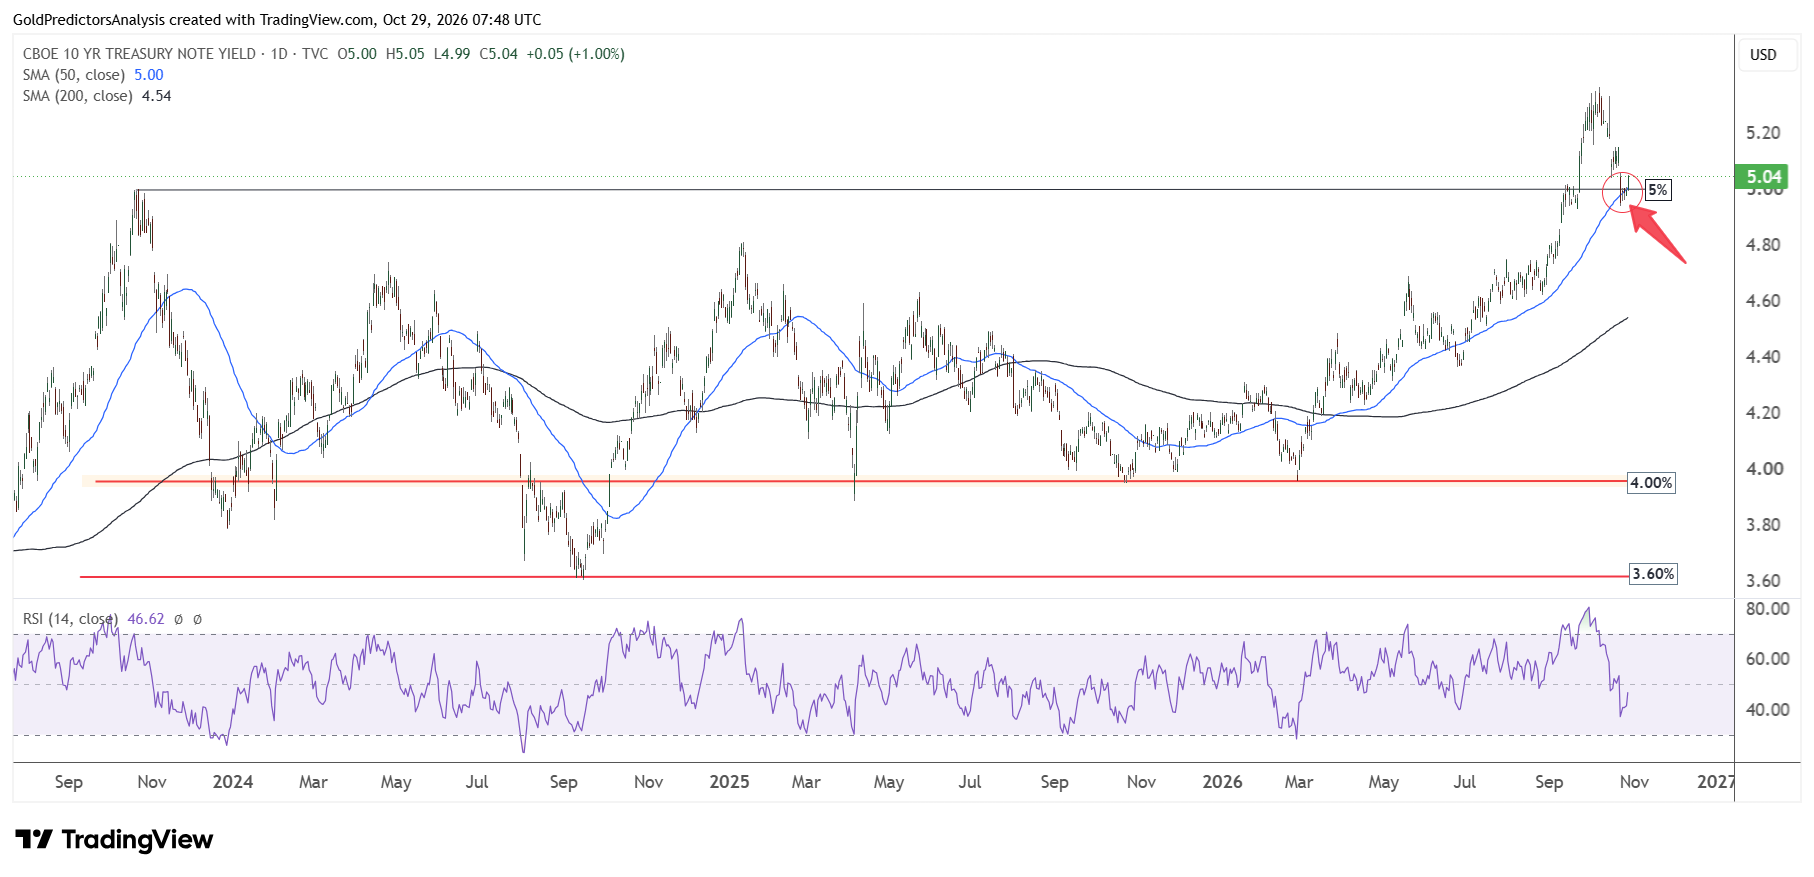Click the 4.60 price axis value
Image resolution: width=1814 pixels, height=877 pixels.
1763,301
